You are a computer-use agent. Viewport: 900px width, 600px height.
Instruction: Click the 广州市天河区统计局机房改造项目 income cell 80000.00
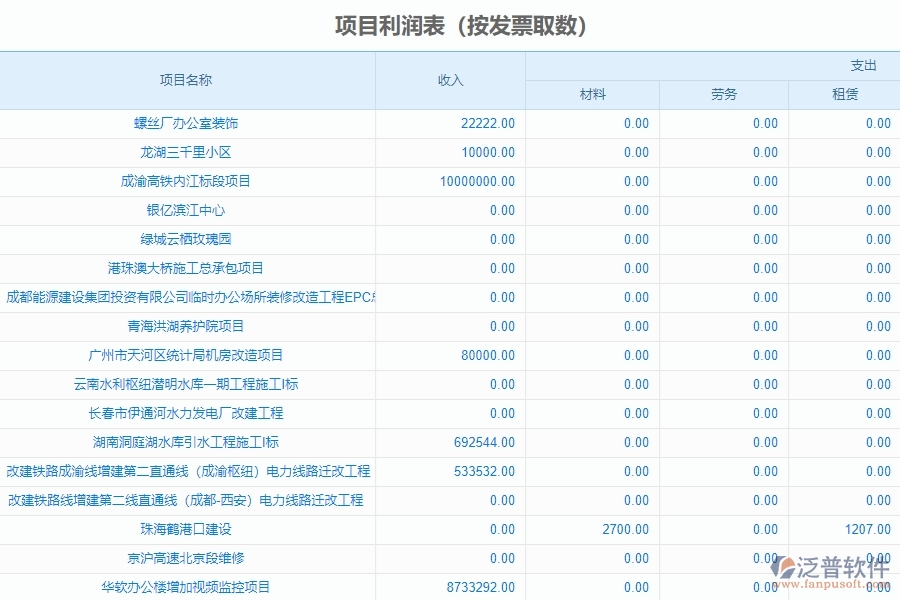click(x=487, y=355)
